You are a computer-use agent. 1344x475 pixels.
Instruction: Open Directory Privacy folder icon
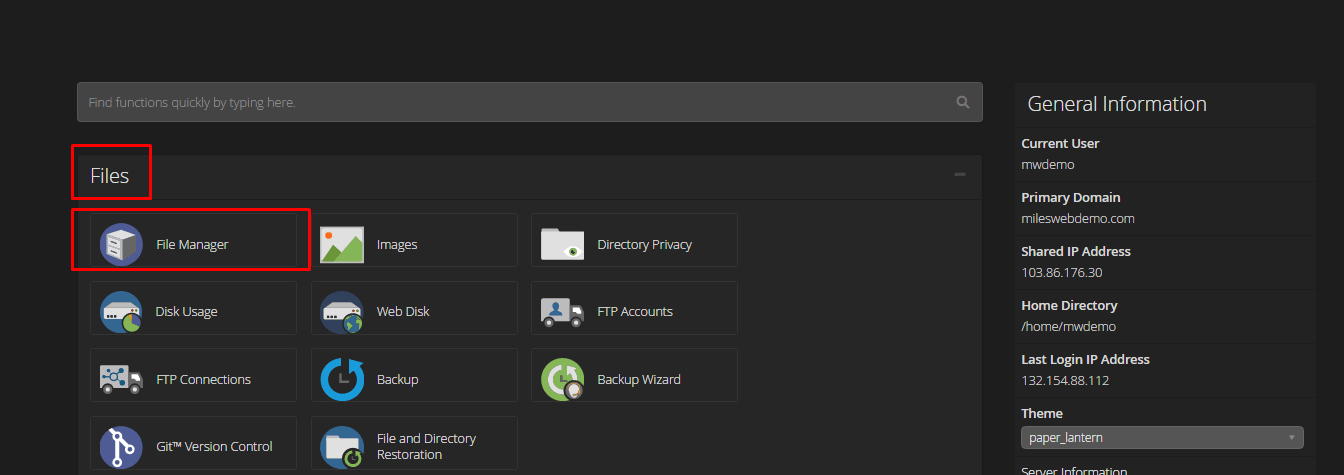[x=562, y=244]
